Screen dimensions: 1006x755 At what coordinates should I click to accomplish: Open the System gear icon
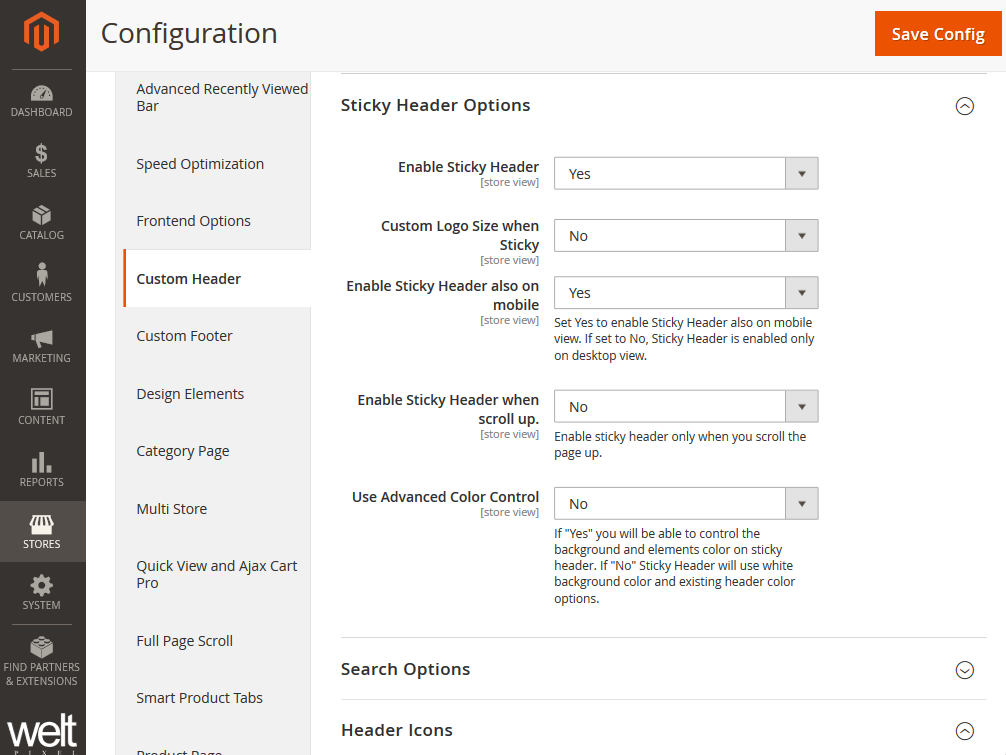point(42,585)
